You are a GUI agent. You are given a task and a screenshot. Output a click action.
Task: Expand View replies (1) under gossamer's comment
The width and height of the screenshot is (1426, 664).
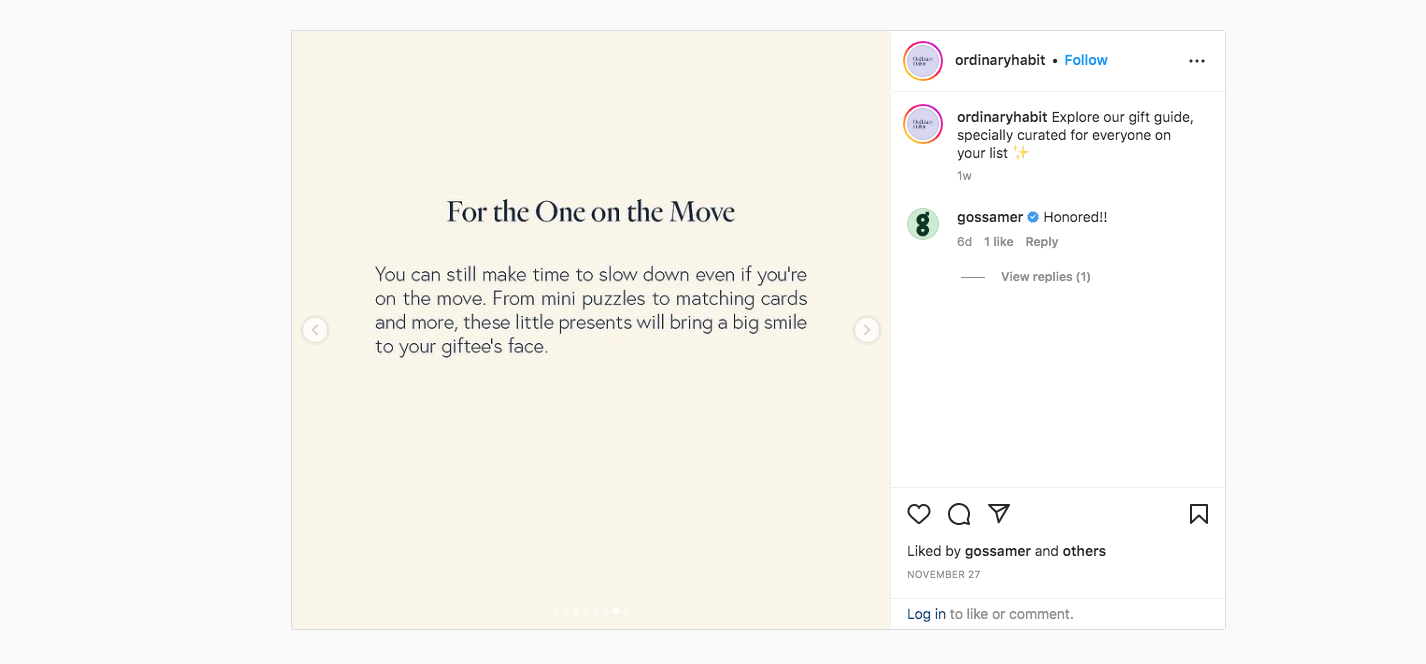(1045, 277)
